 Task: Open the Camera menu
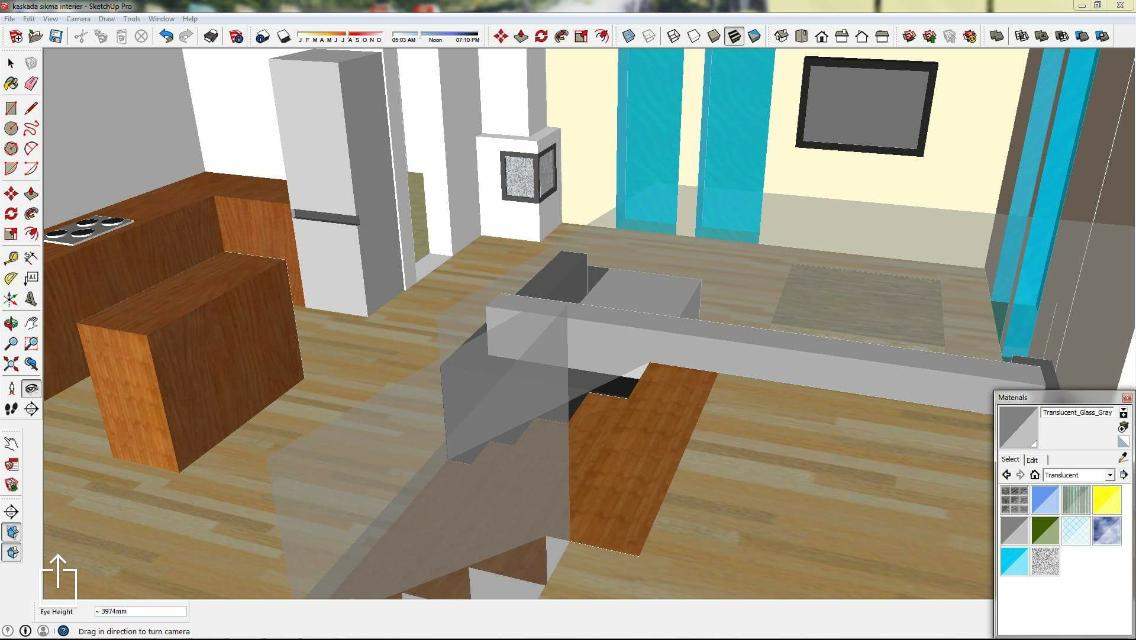tap(77, 19)
